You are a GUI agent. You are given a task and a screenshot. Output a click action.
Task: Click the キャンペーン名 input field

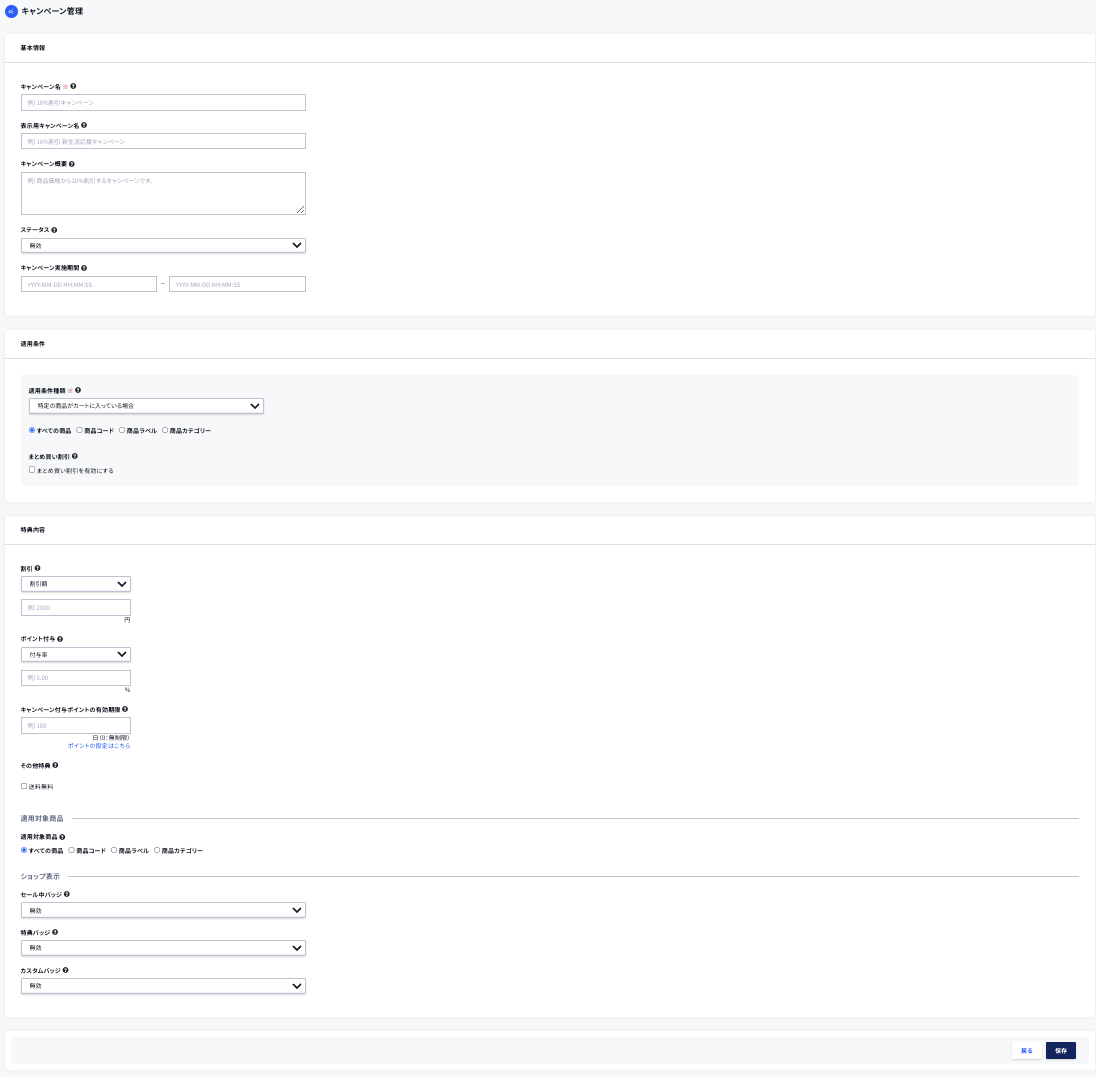tap(163, 102)
